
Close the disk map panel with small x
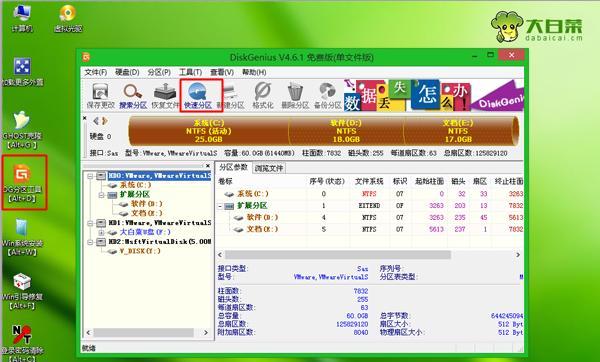(85, 118)
